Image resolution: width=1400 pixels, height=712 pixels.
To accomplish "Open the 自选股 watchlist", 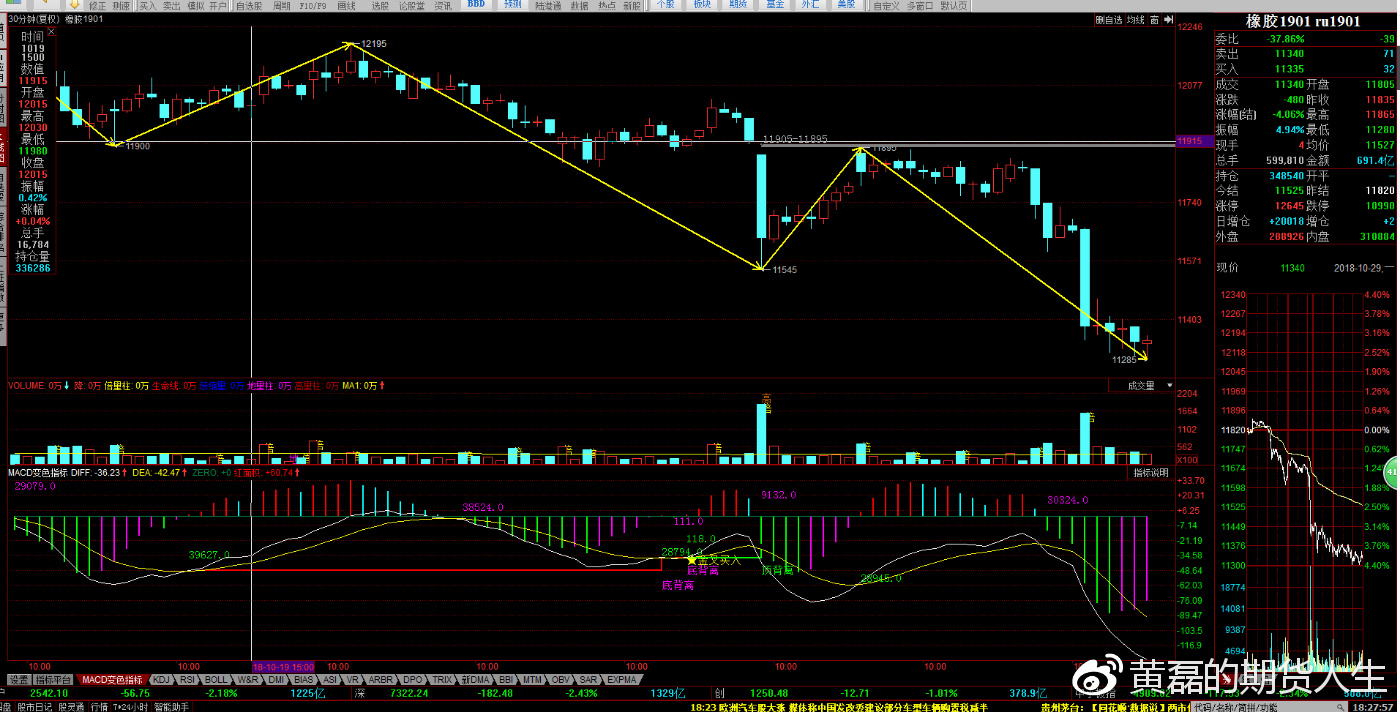I will [248, 5].
